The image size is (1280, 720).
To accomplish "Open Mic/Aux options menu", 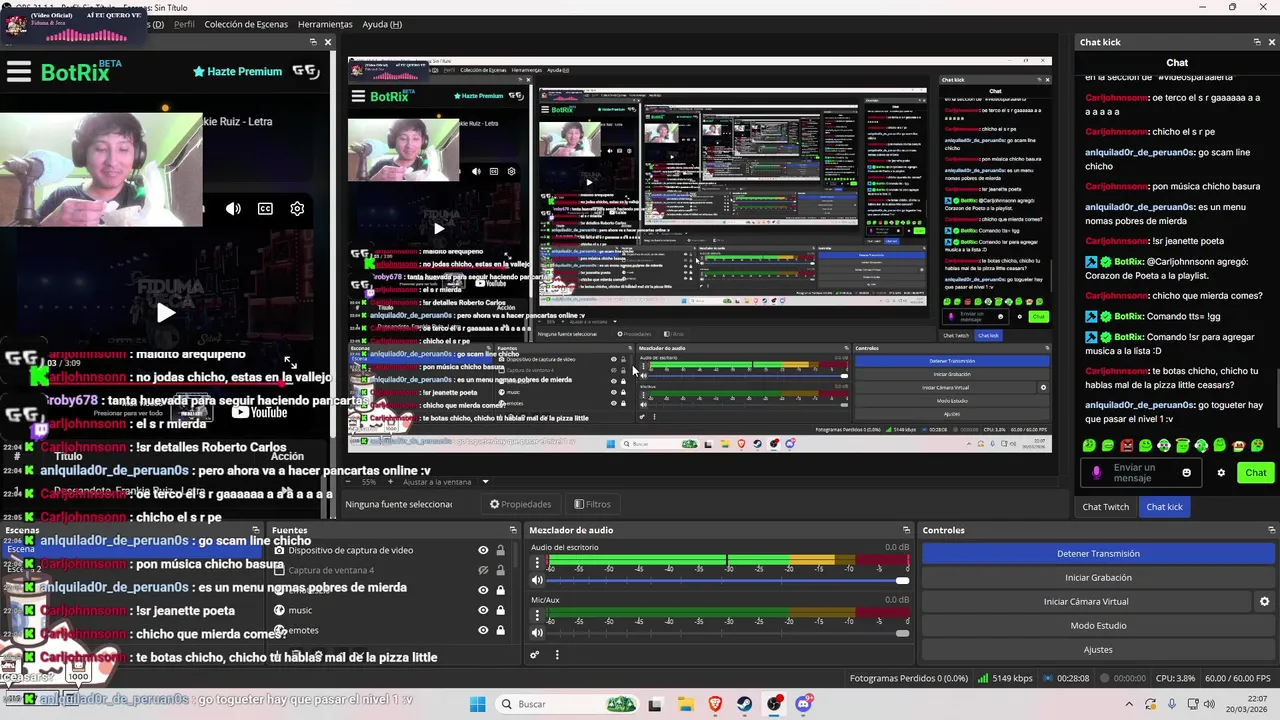I will click(x=537, y=615).
